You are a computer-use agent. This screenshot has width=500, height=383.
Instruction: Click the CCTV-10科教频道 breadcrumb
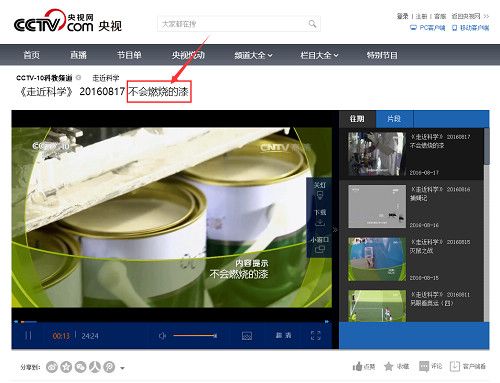pos(44,78)
